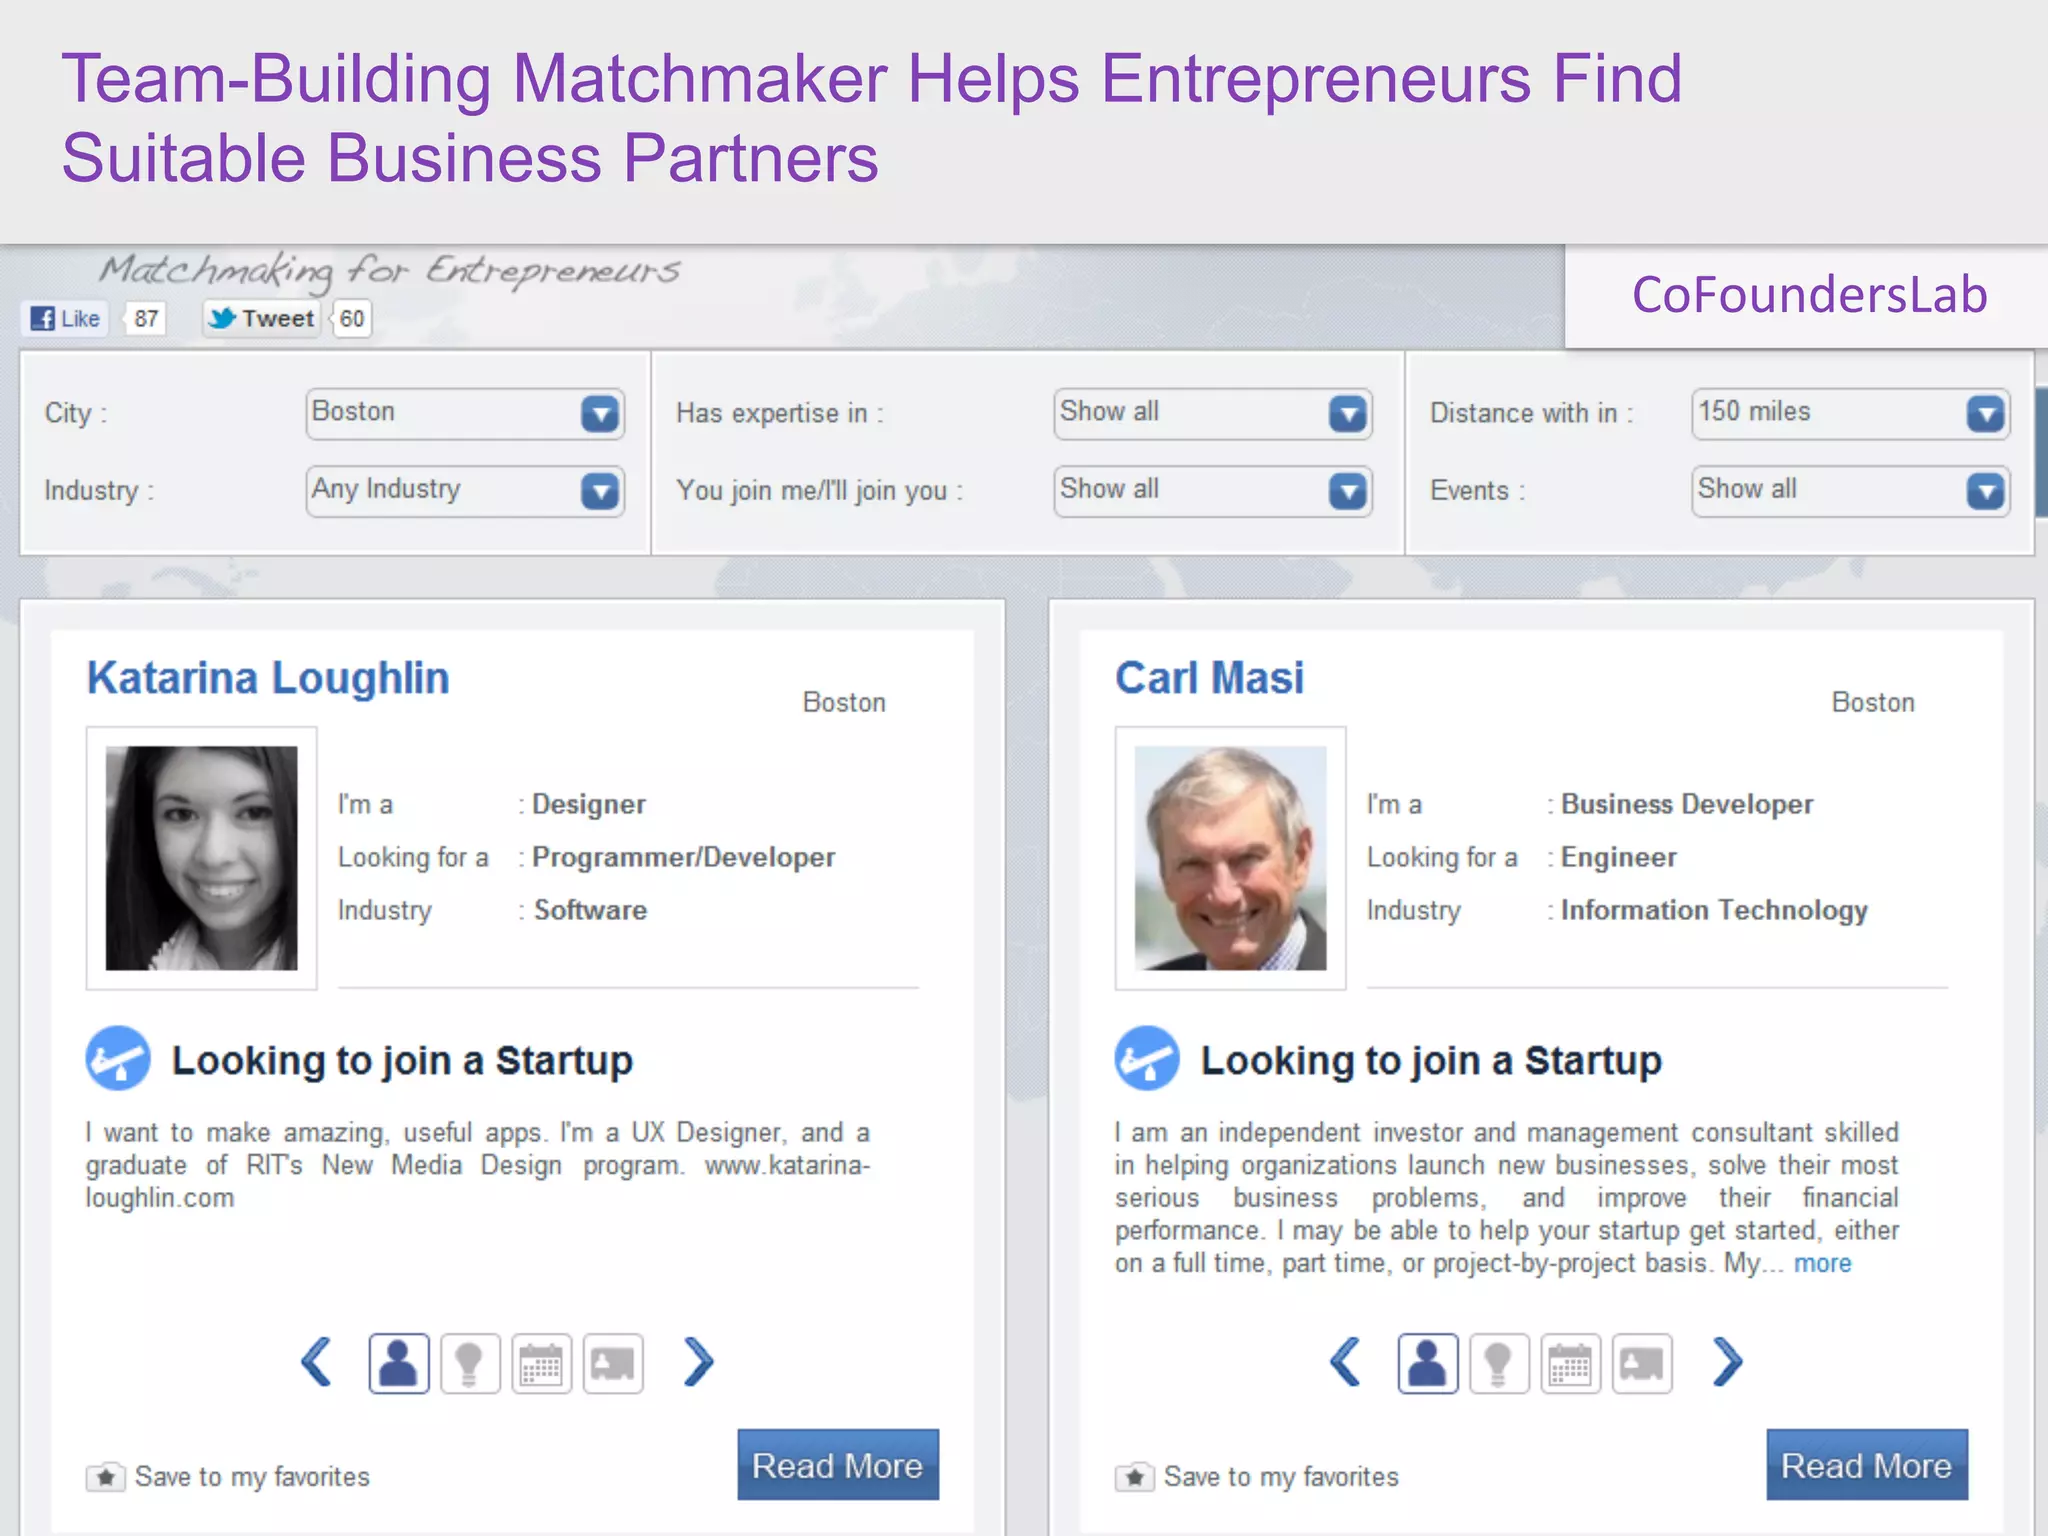
Task: Expand the Has expertise in dropdown
Action: coord(1212,413)
